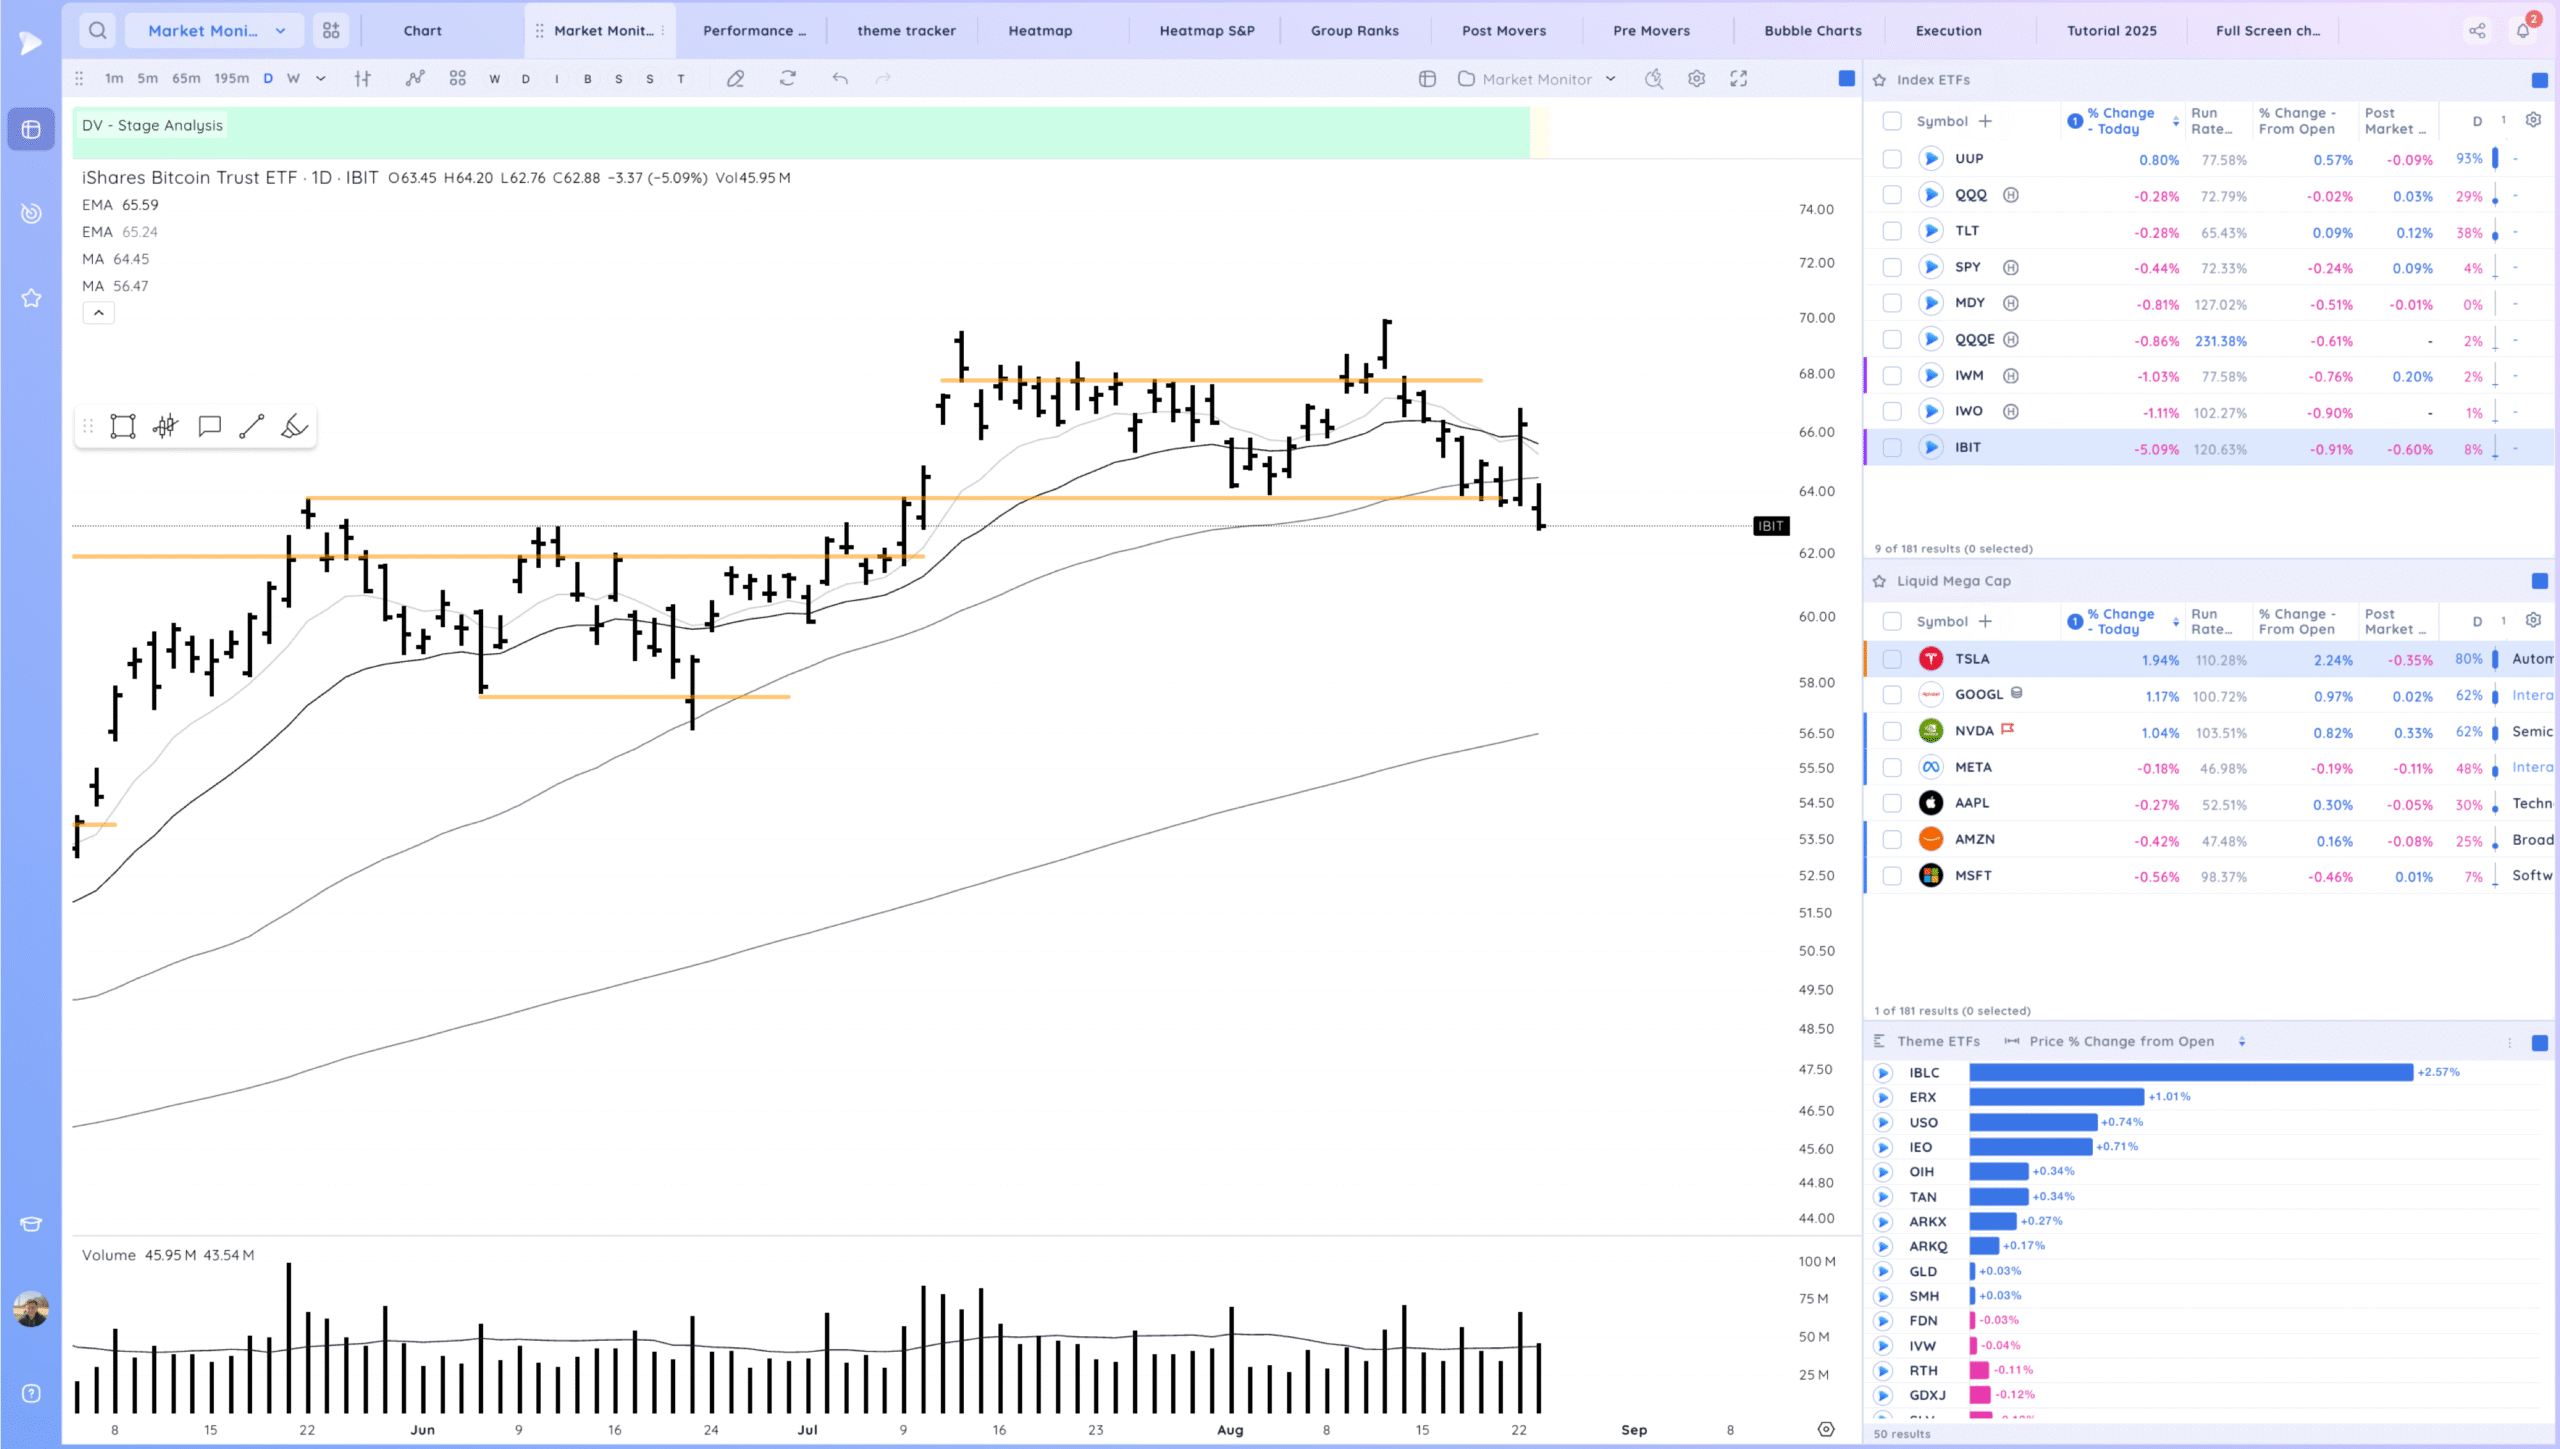This screenshot has width=2560, height=1449.
Task: Select the 195m timeframe
Action: 231,79
